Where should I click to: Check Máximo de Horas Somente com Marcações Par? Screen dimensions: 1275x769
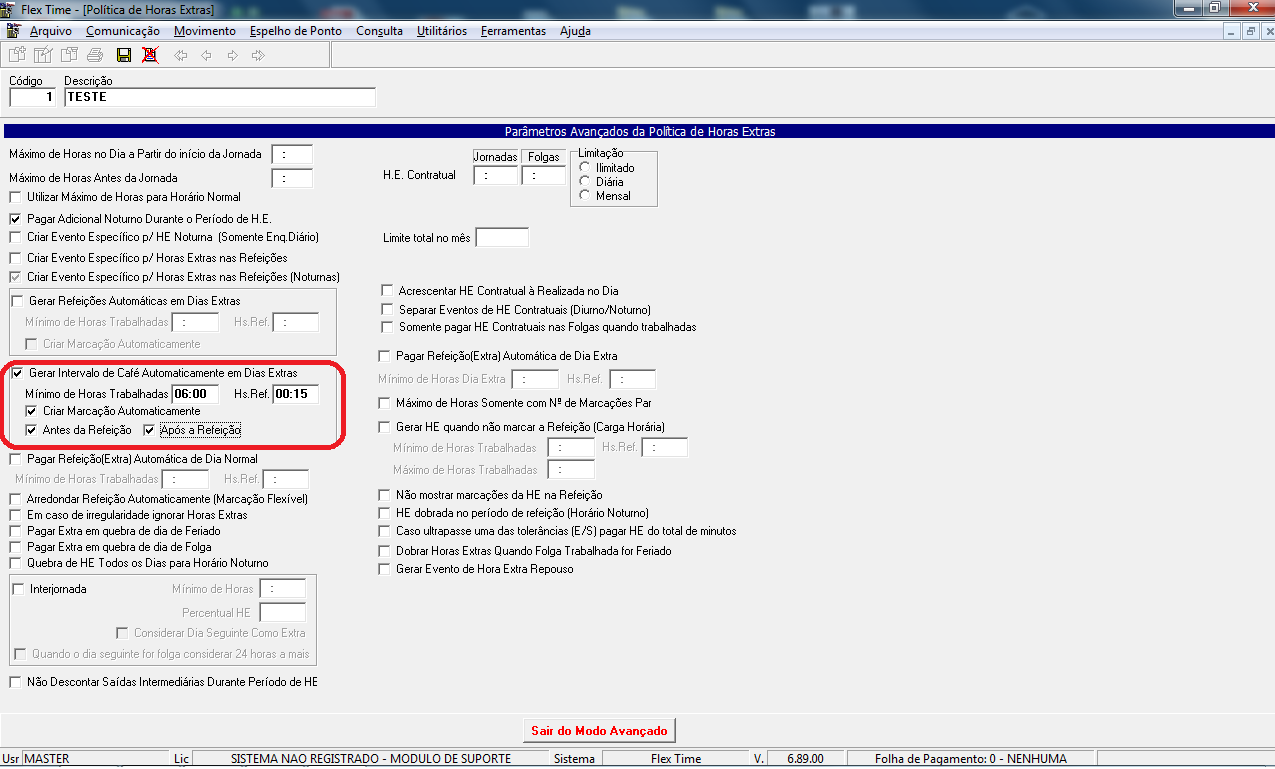386,403
